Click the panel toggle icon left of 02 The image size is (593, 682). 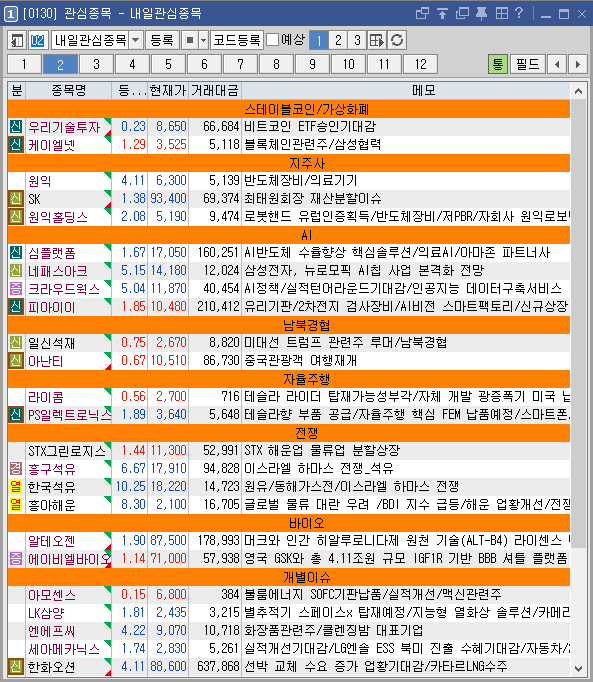click(17, 40)
